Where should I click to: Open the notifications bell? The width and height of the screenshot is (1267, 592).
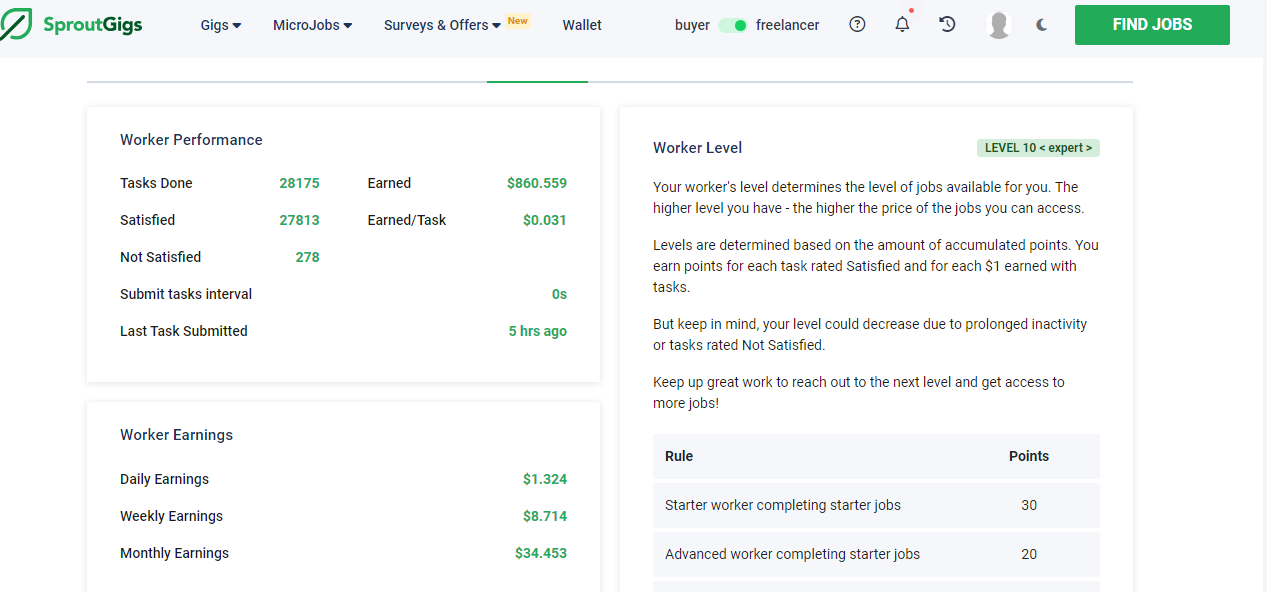click(902, 25)
